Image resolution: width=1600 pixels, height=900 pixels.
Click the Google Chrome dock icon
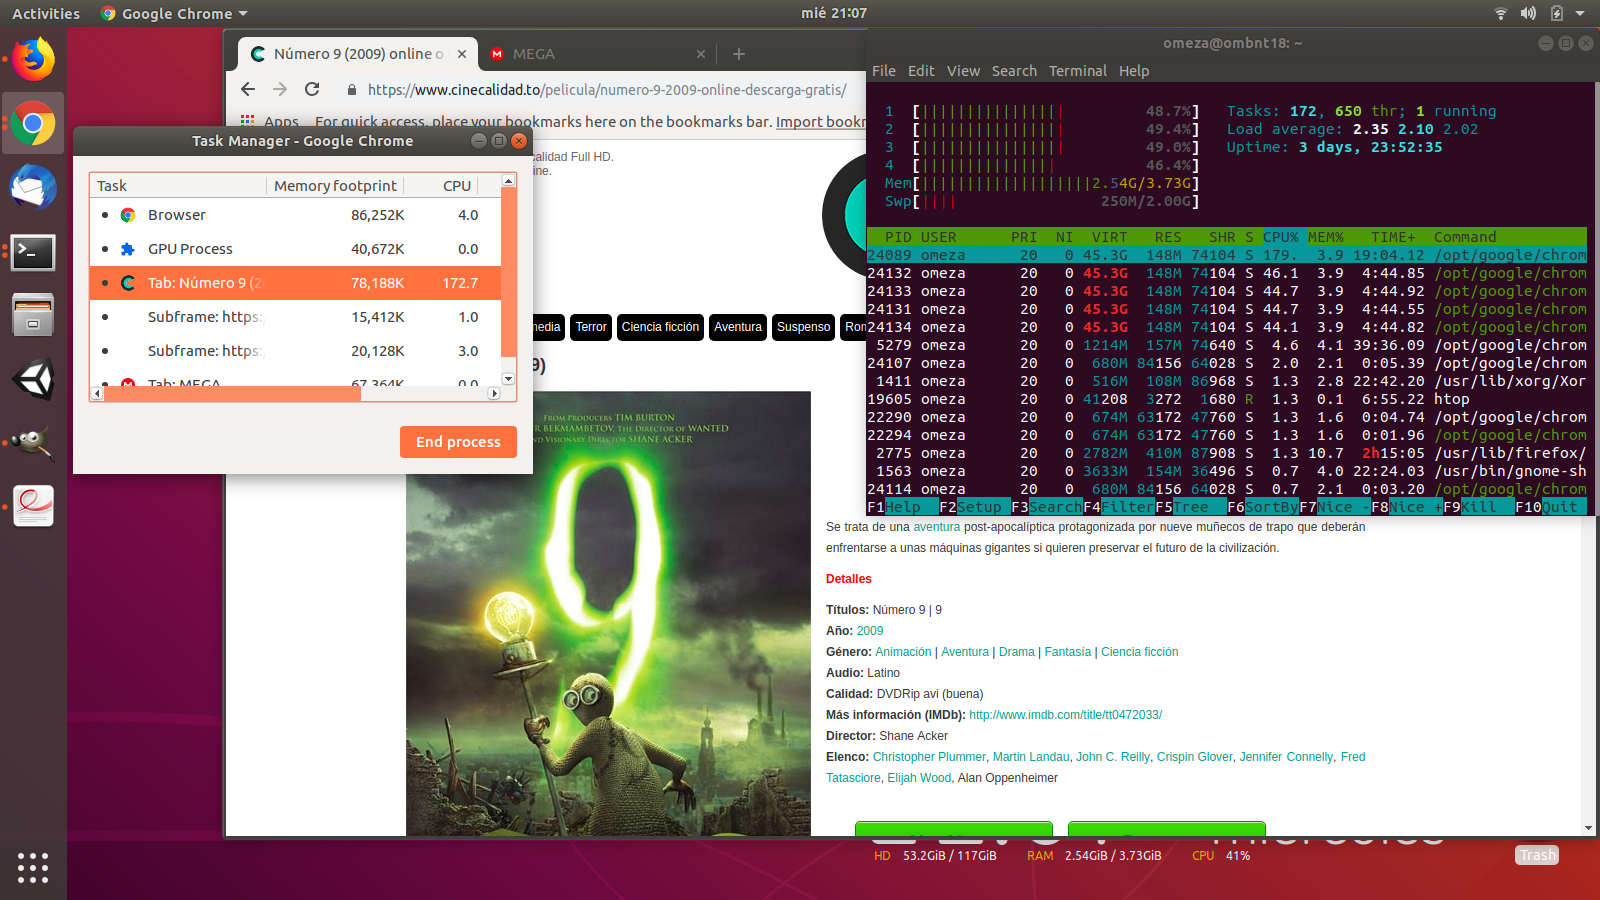coord(33,123)
